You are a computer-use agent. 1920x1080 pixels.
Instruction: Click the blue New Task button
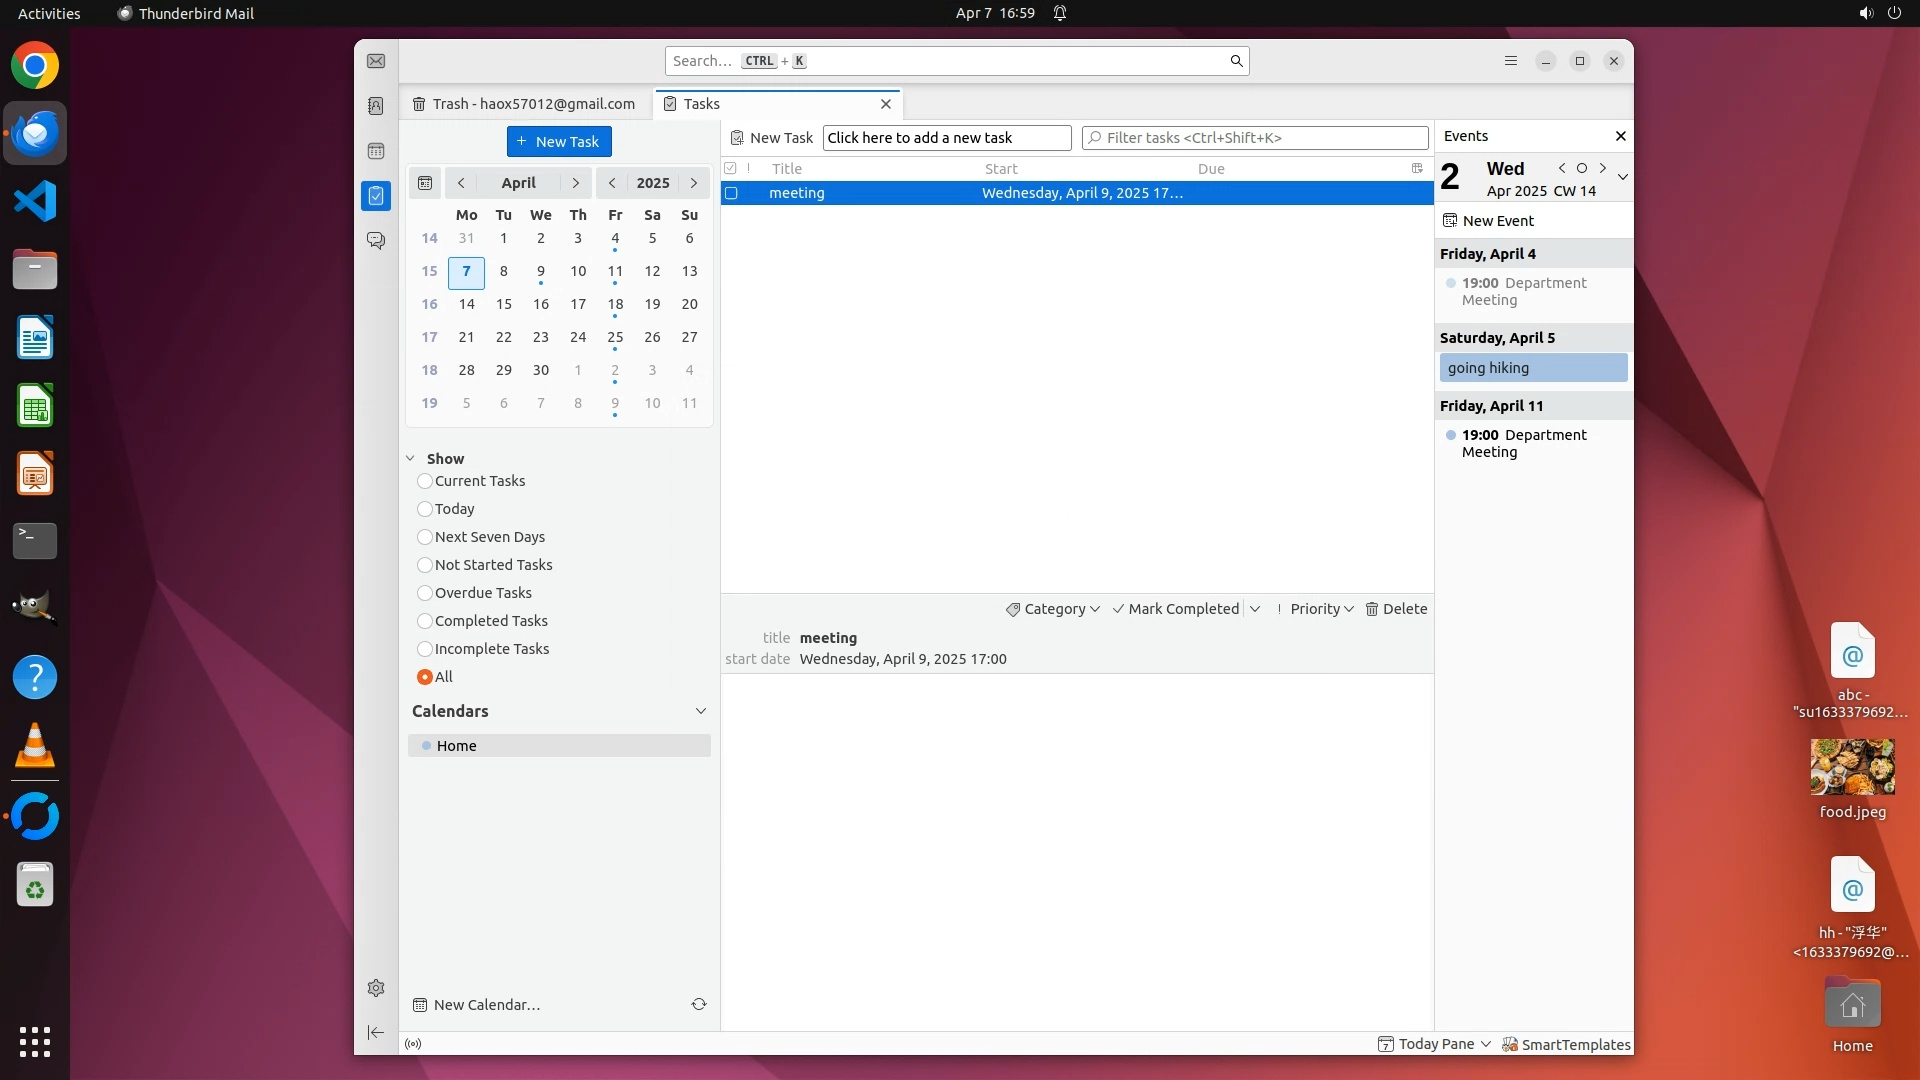tap(559, 141)
